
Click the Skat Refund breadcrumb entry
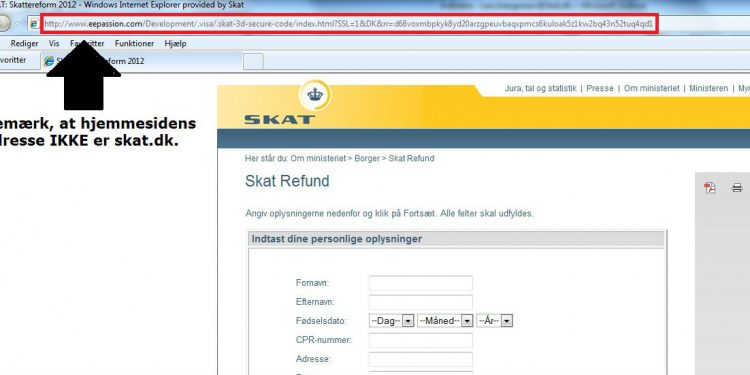pyautogui.click(x=411, y=158)
